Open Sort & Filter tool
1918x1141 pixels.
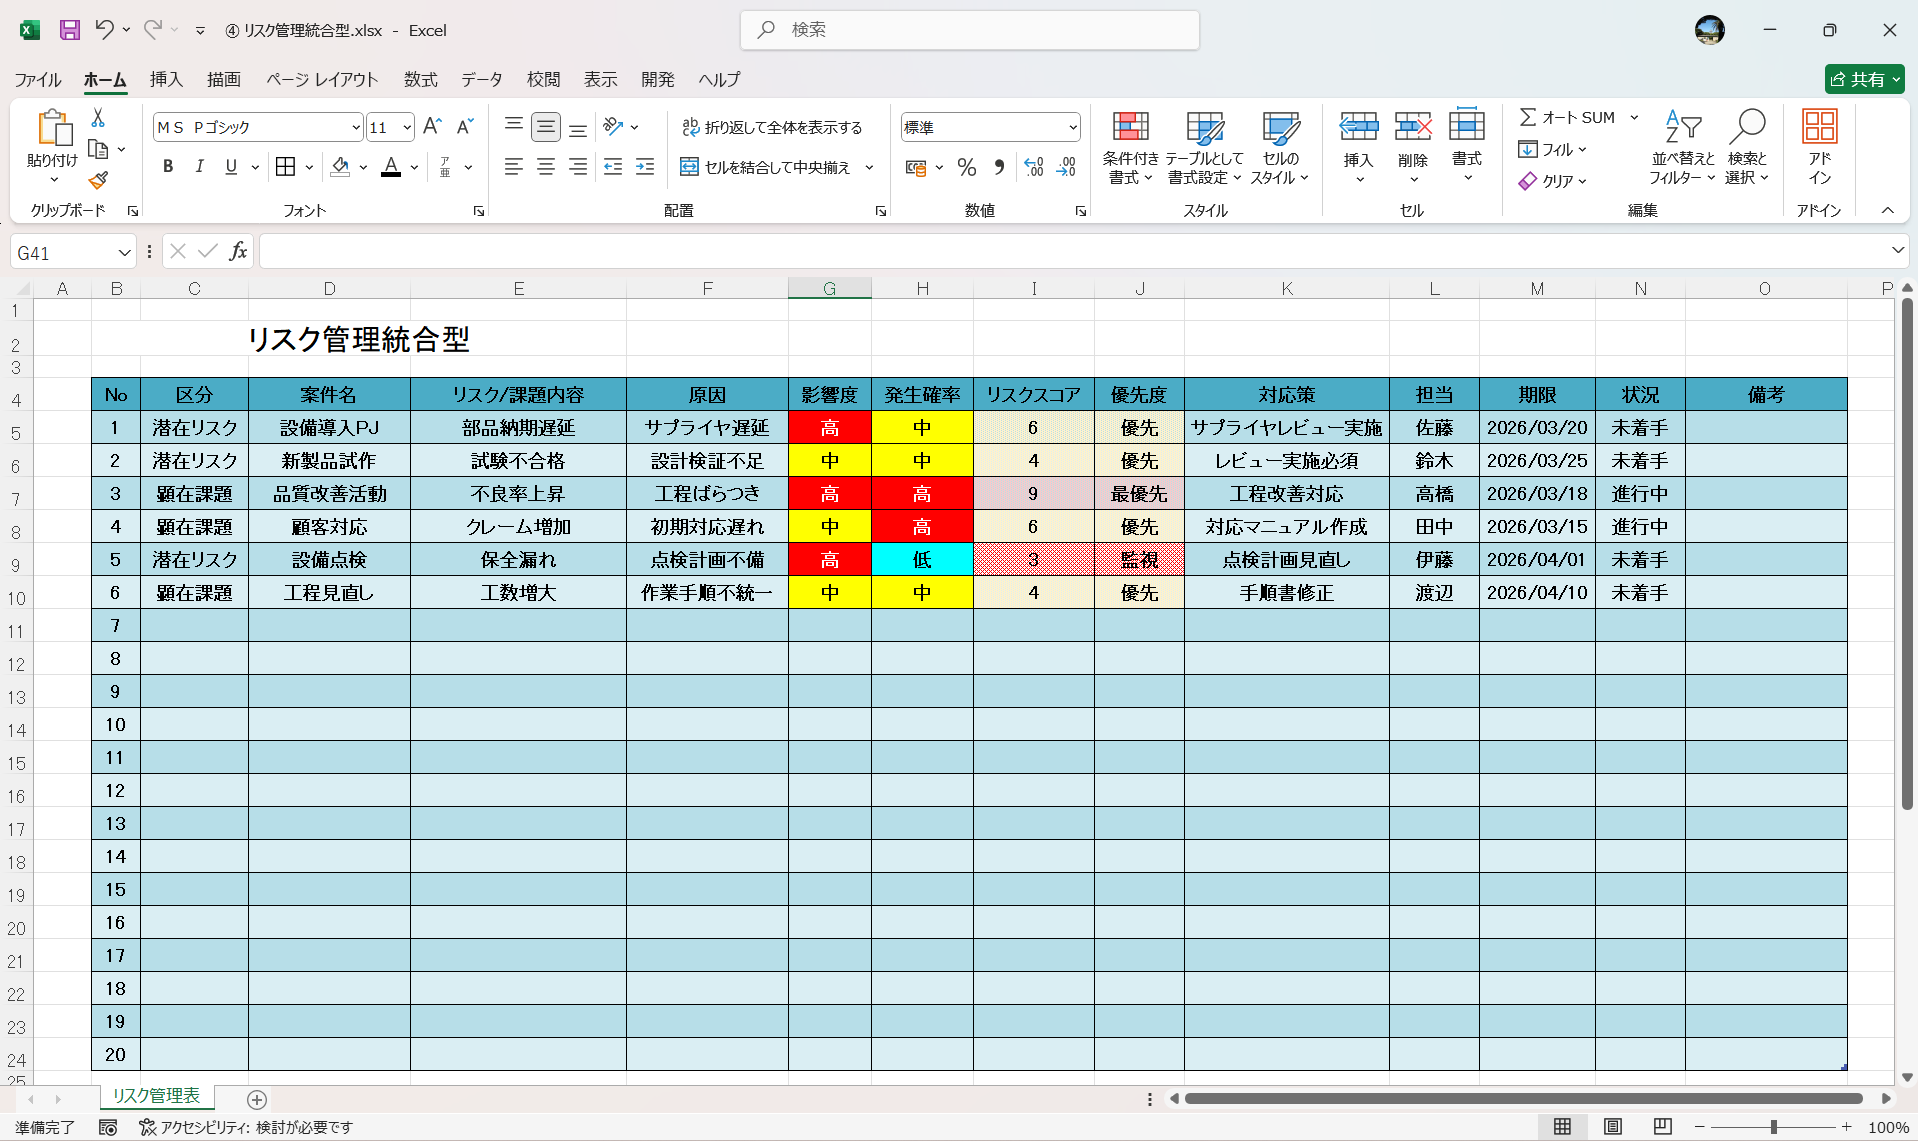tap(1683, 147)
